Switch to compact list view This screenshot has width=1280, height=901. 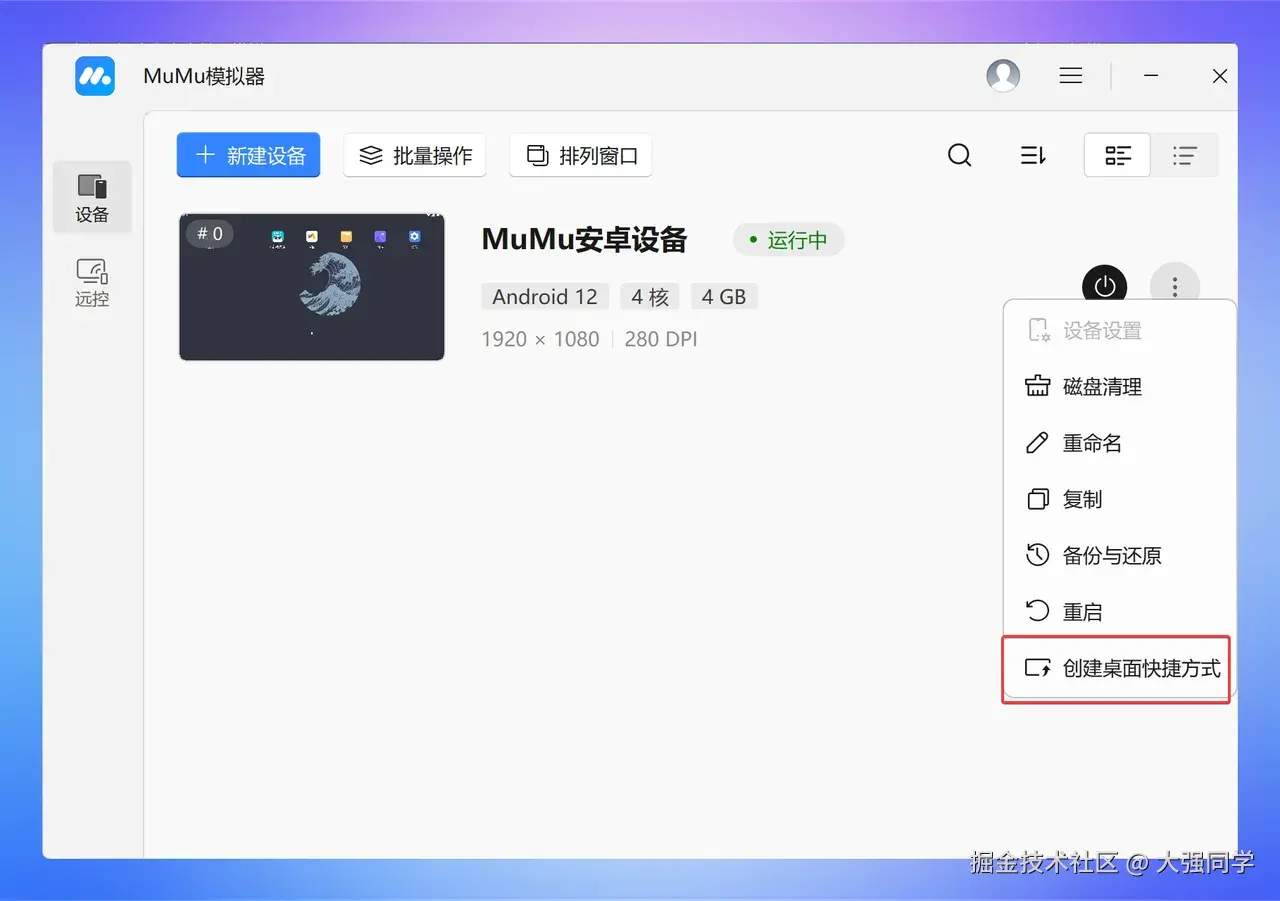1185,155
